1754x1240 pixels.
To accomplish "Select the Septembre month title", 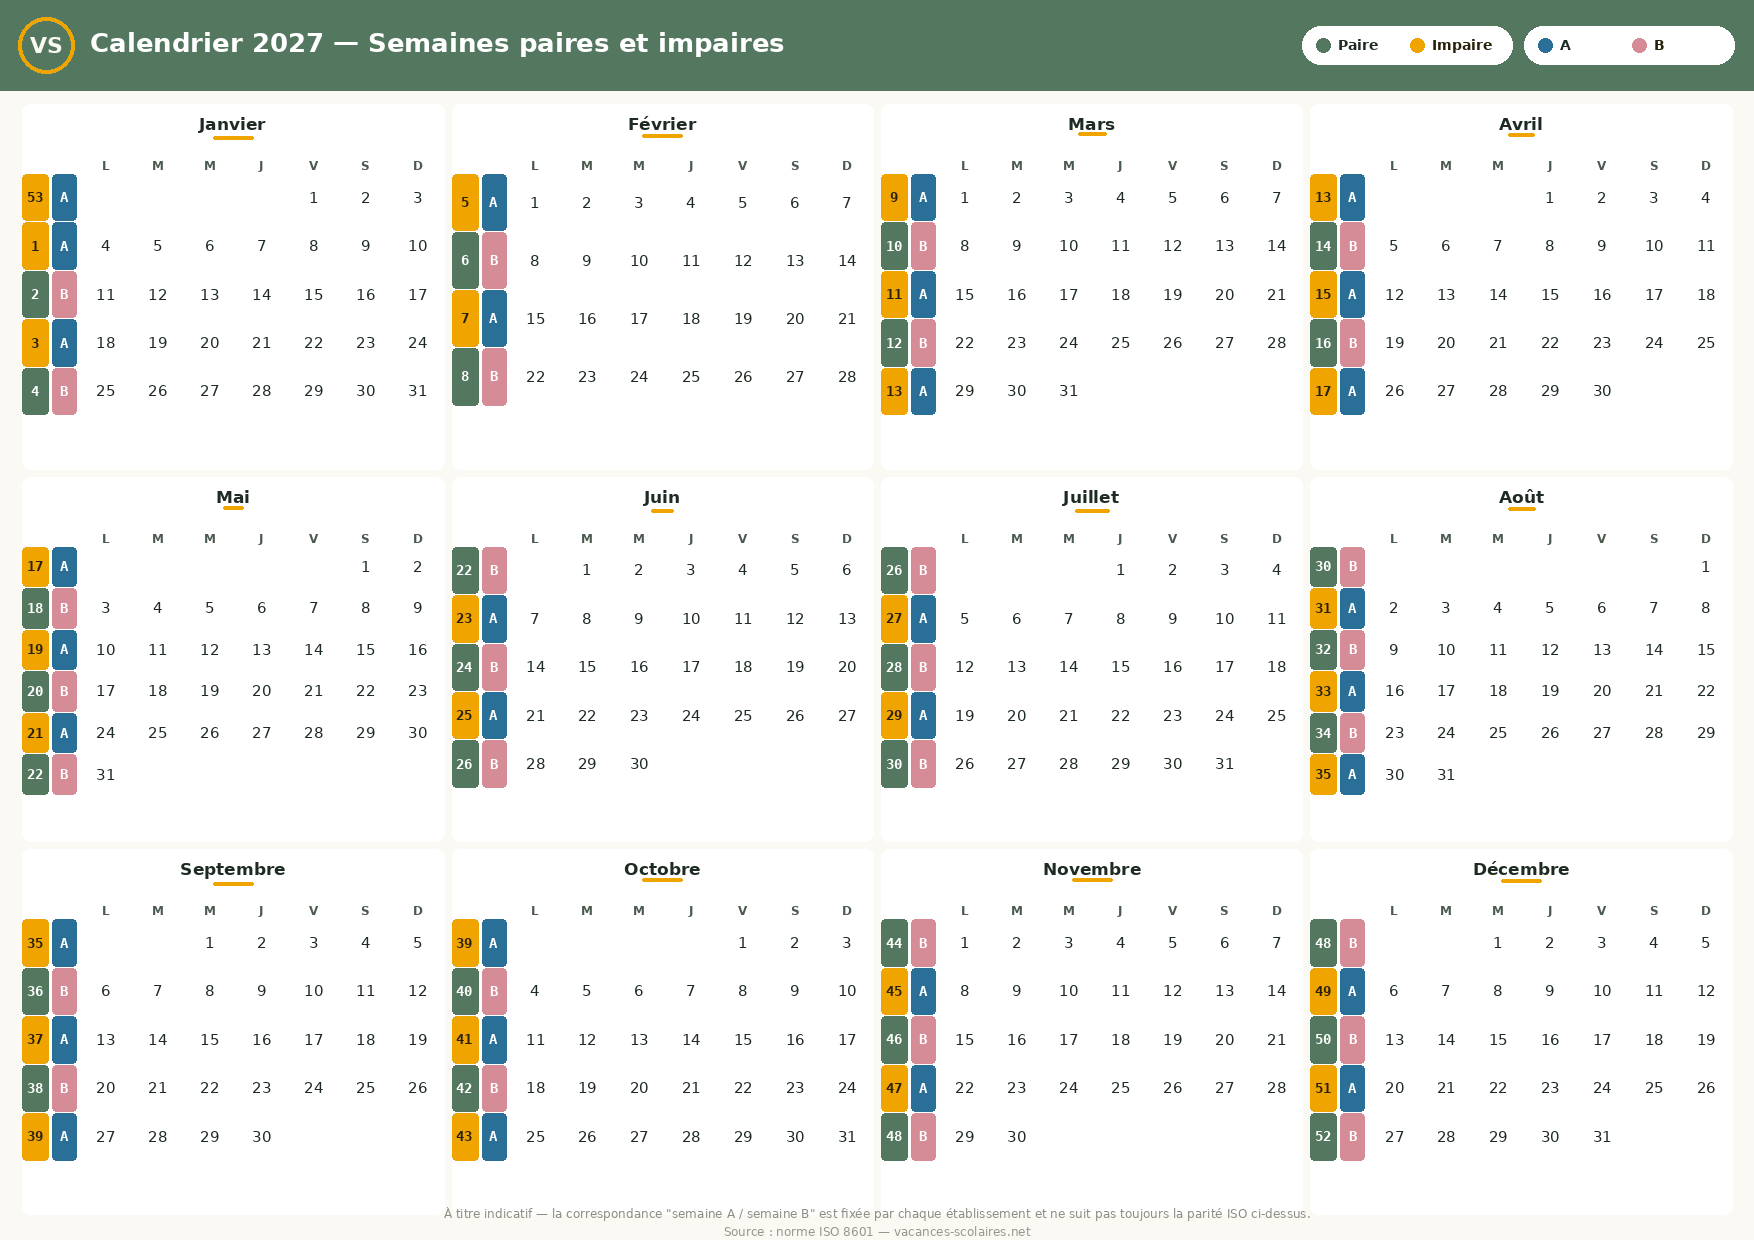I will (233, 869).
